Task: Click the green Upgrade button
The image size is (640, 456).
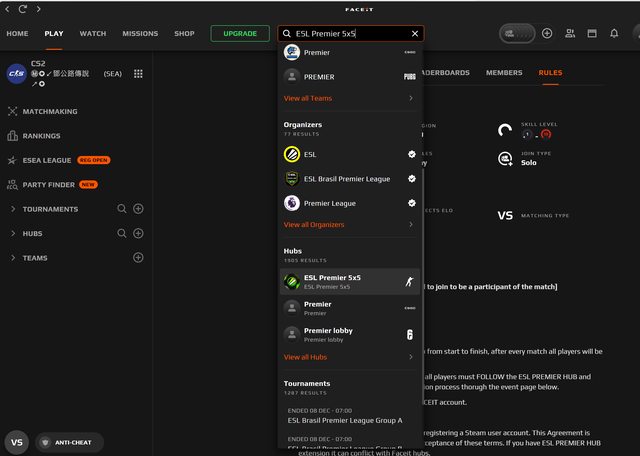Action: coord(240,33)
